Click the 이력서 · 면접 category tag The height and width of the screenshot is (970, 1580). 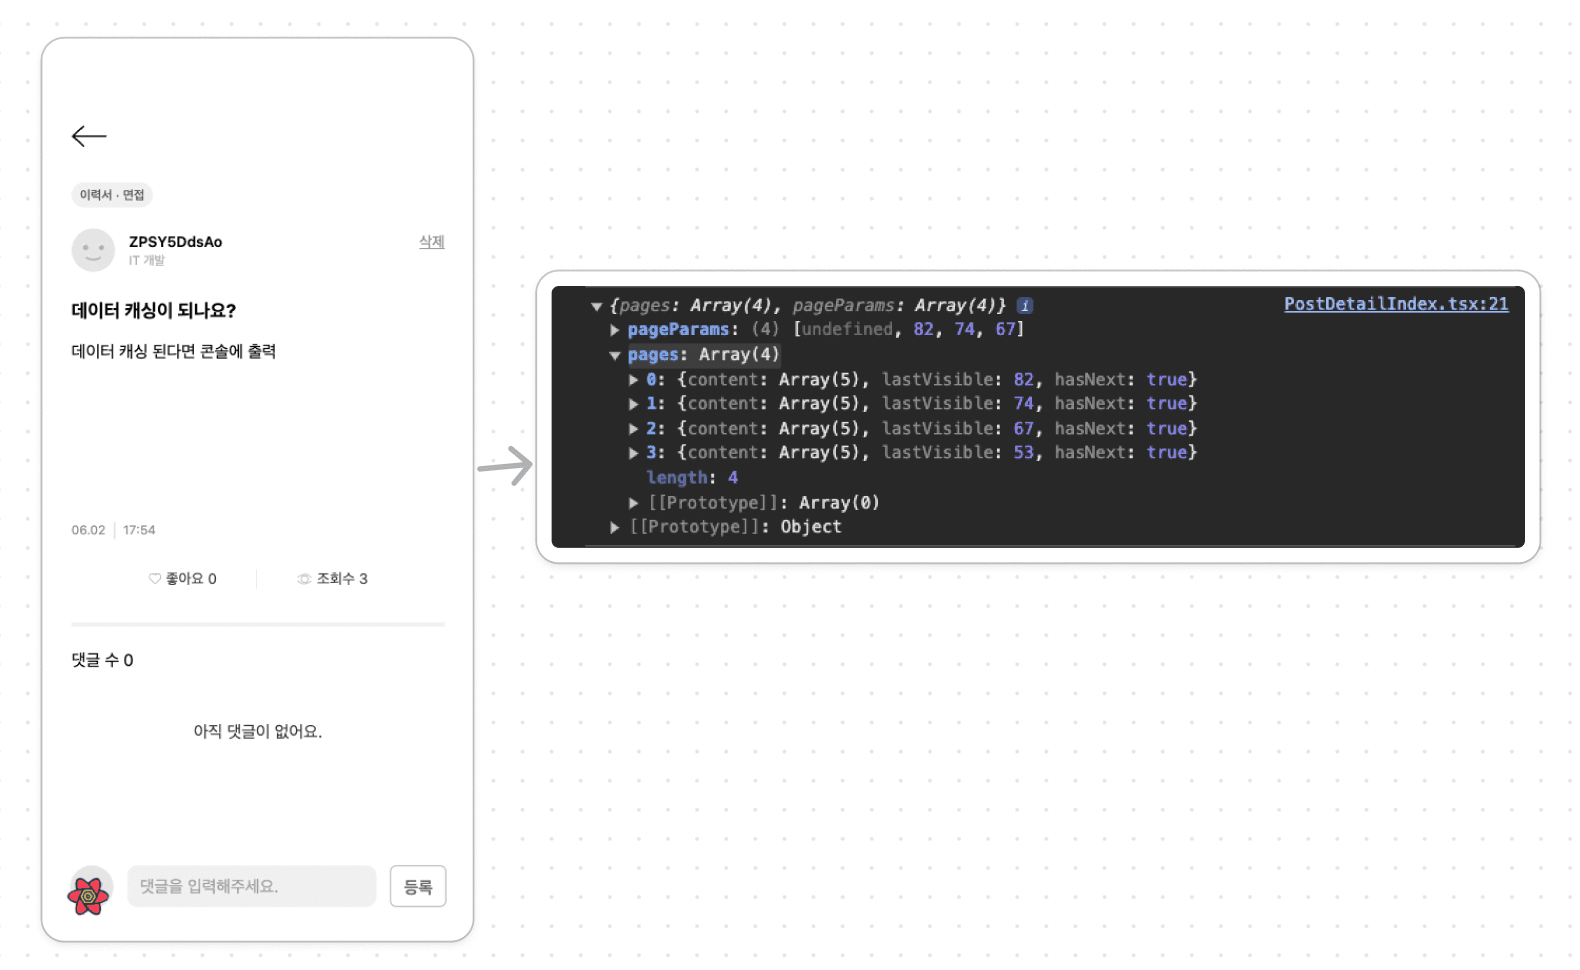[112, 195]
